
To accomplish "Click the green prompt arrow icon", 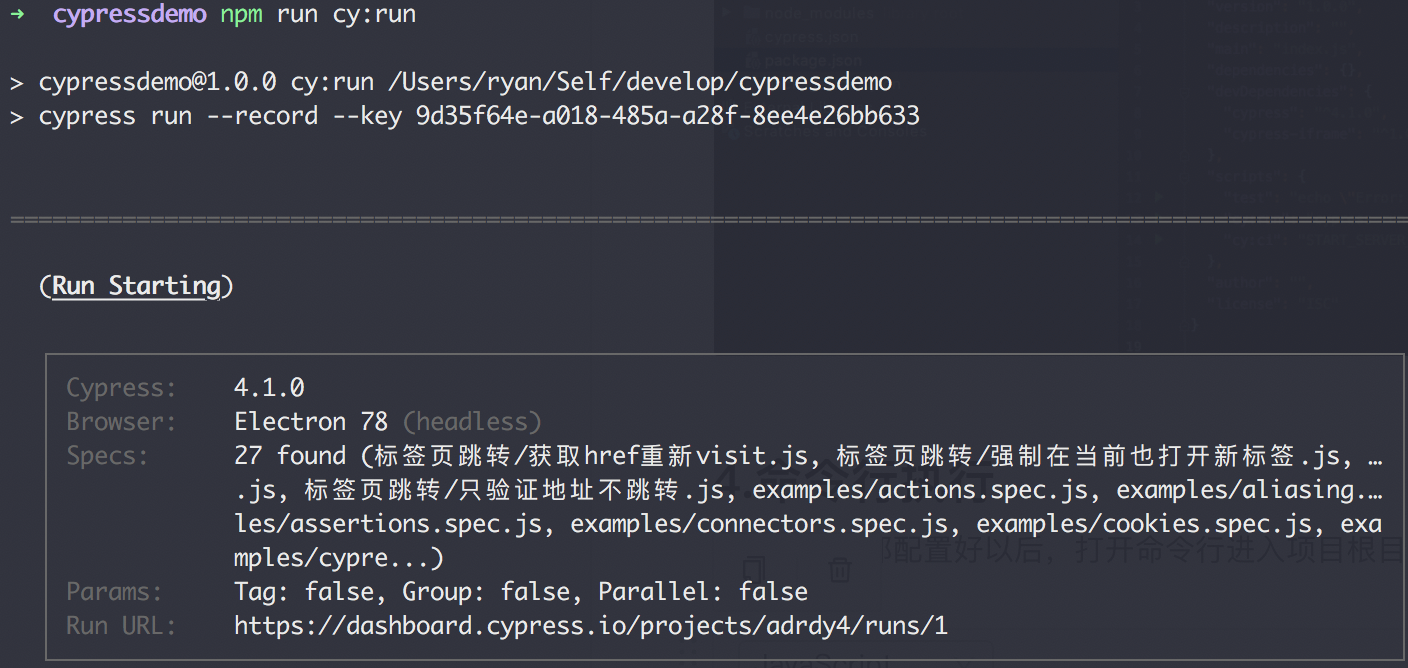I will 17,15.
